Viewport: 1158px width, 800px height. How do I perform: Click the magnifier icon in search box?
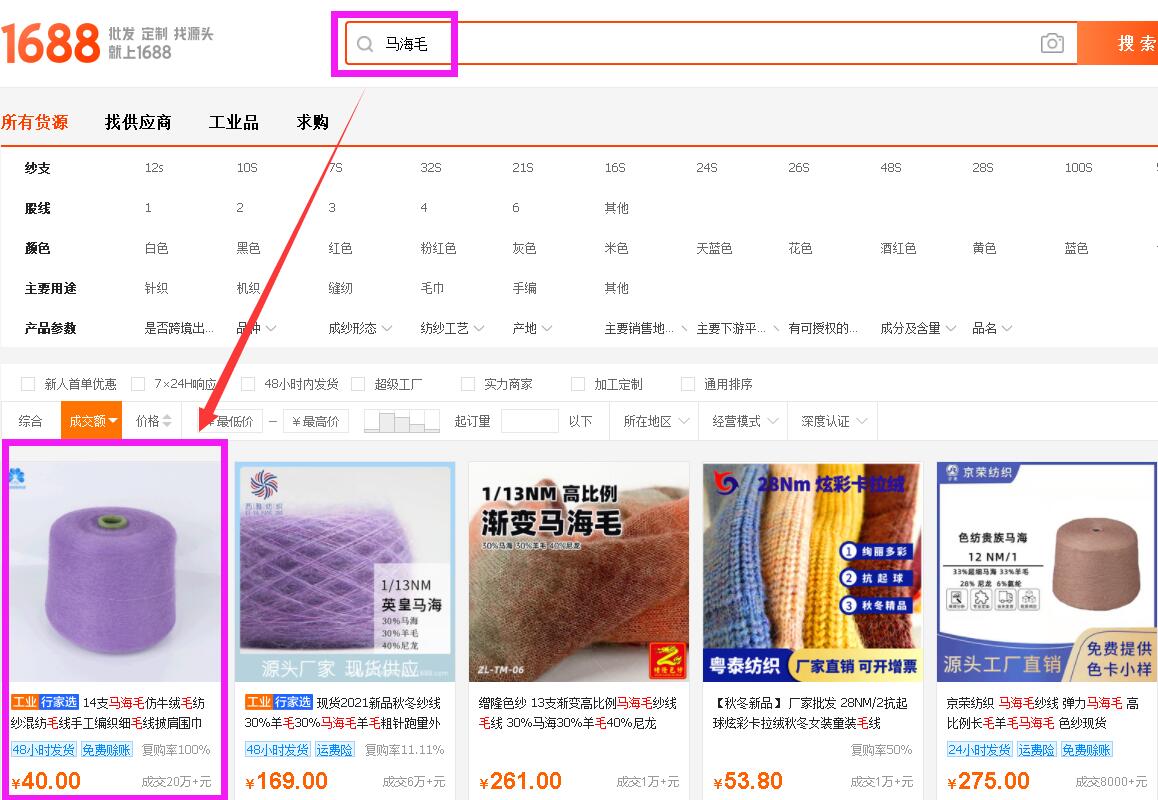tap(365, 44)
